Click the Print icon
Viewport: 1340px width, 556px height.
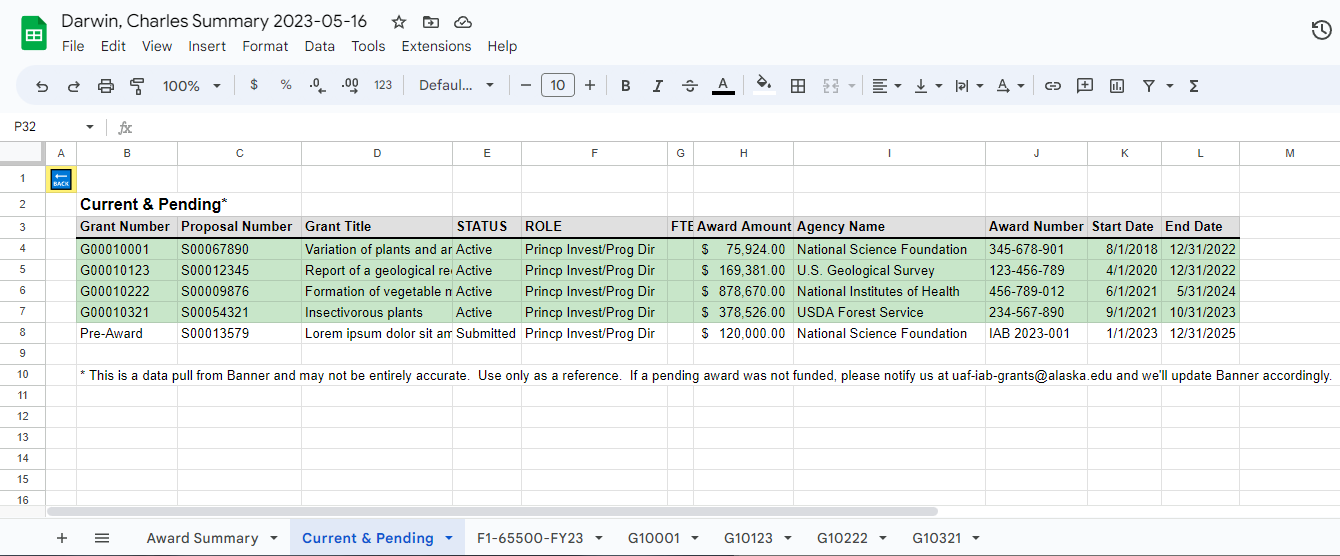[x=106, y=86]
